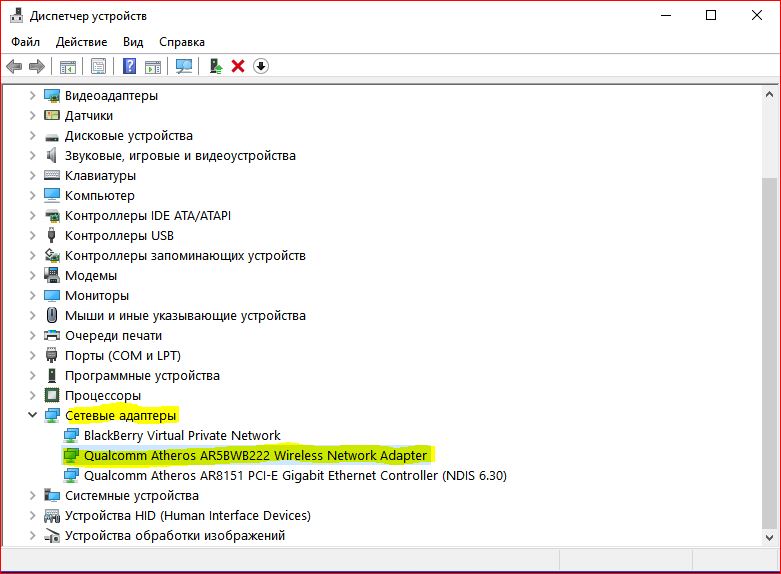This screenshot has width=781, height=574.
Task: Click the mouse icon for Мыши
Action: pos(51,315)
